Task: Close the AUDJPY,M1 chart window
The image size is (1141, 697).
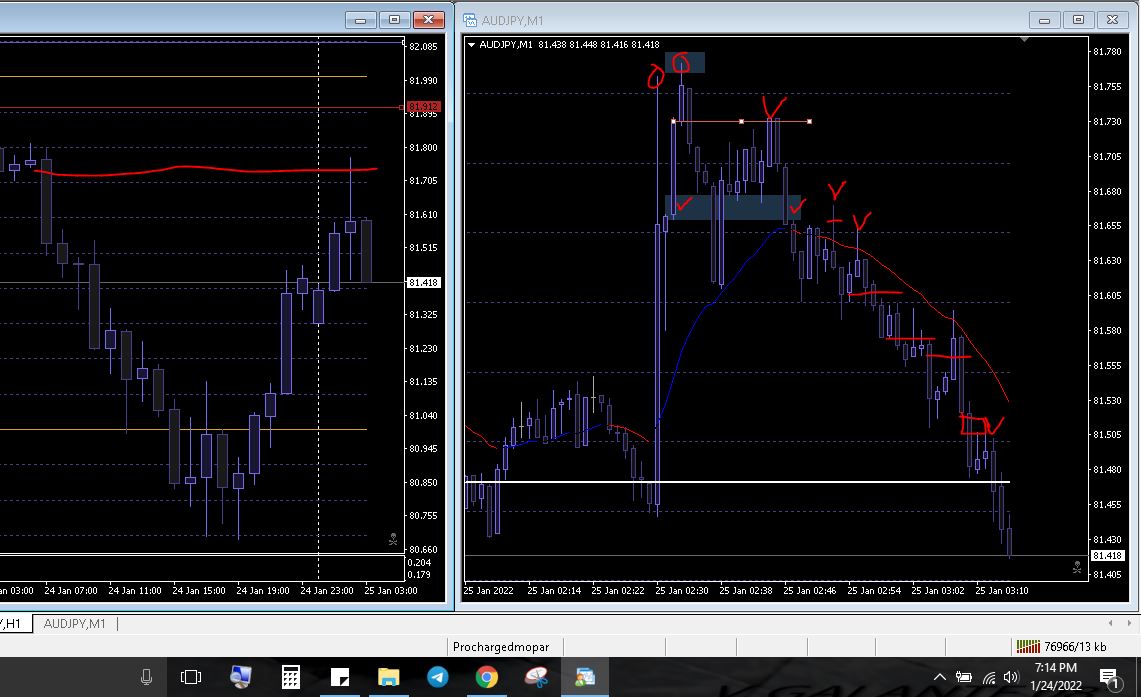Action: (1113, 20)
